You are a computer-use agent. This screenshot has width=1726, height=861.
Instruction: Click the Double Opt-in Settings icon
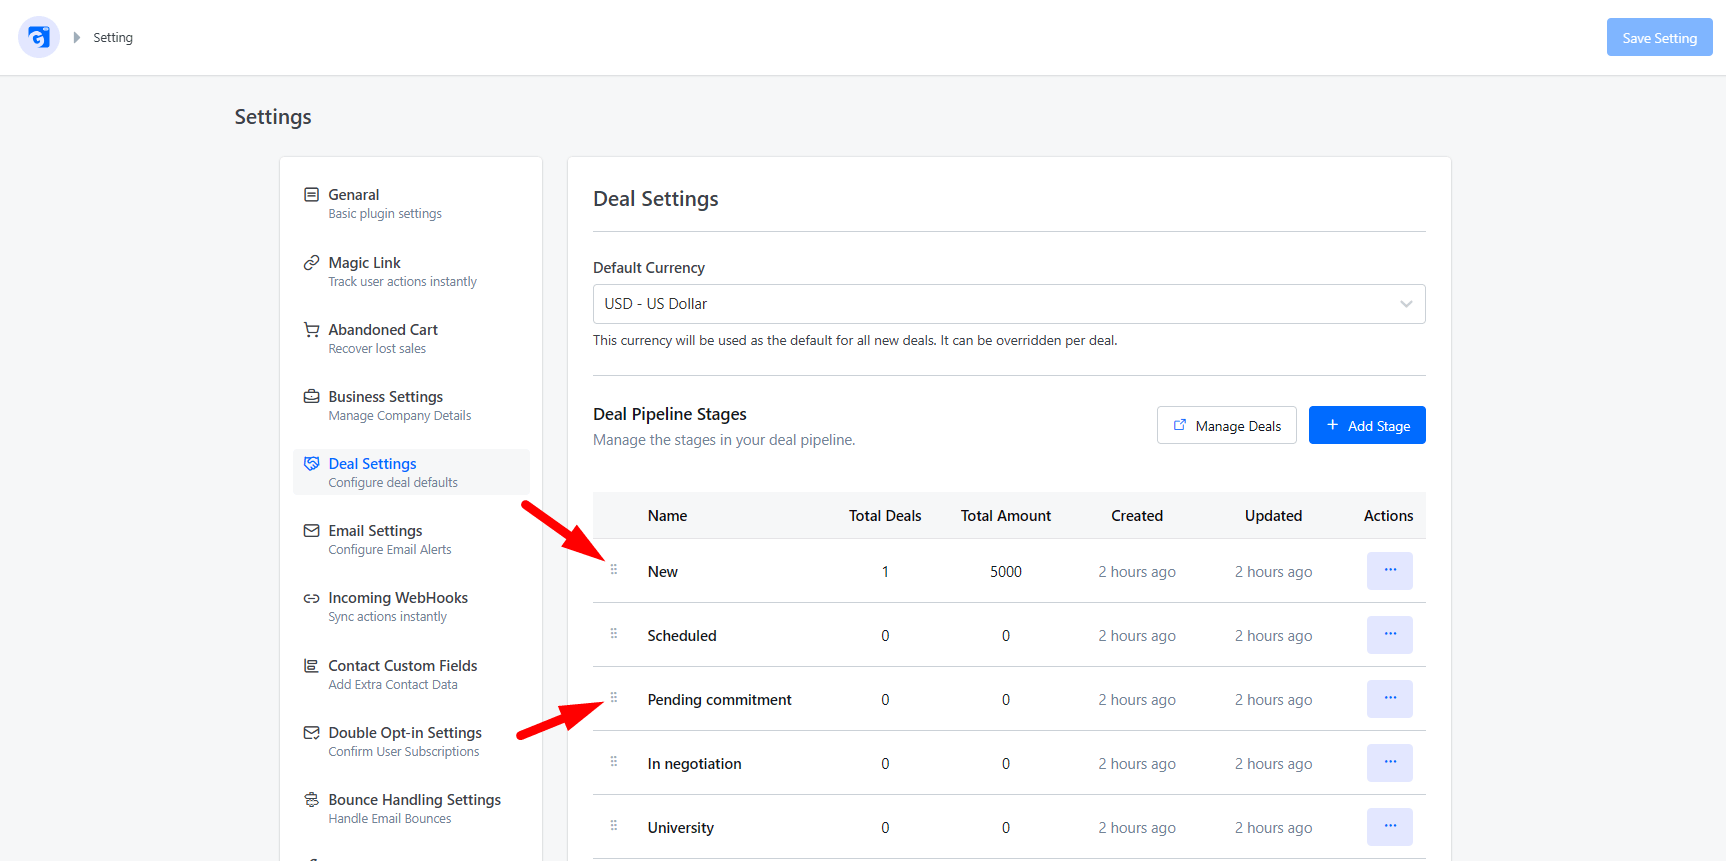(x=311, y=733)
